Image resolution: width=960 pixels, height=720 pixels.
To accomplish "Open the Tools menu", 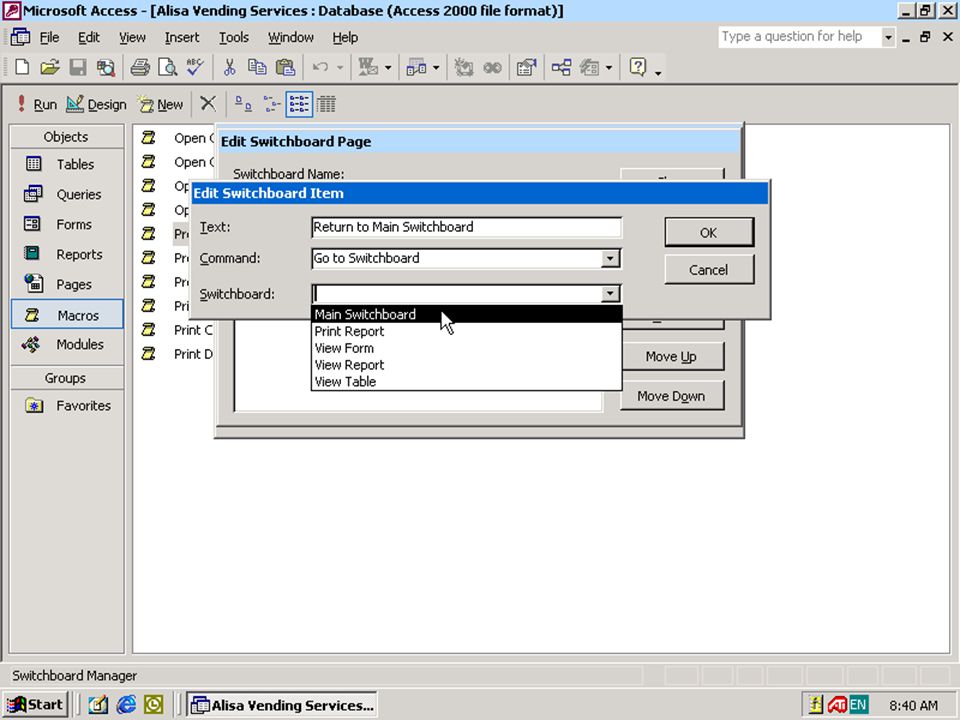I will 234,37.
